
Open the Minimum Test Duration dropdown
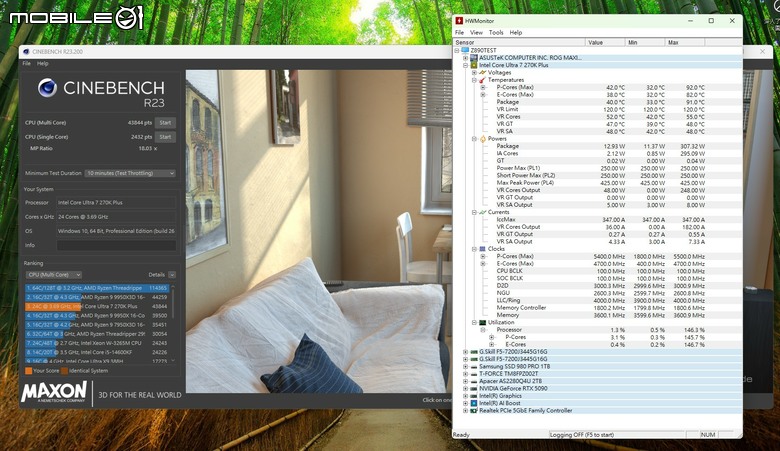pyautogui.click(x=130, y=174)
